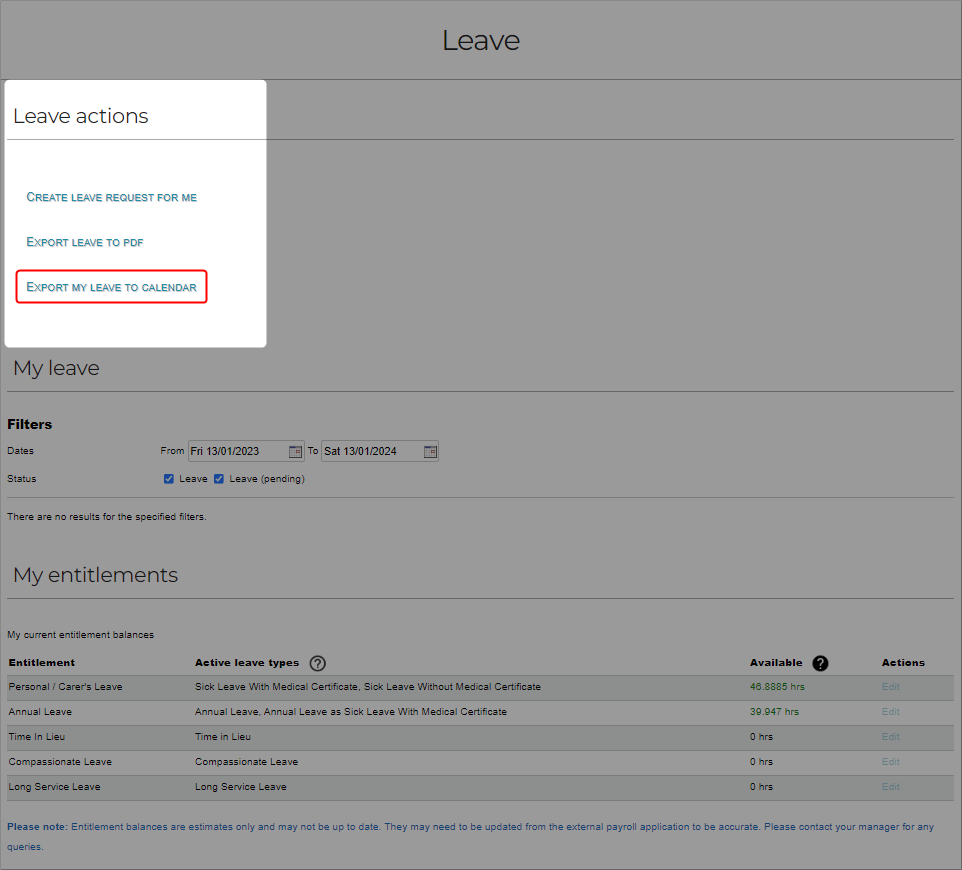Click the Actions column header
Image resolution: width=962 pixels, height=870 pixels.
903,663
